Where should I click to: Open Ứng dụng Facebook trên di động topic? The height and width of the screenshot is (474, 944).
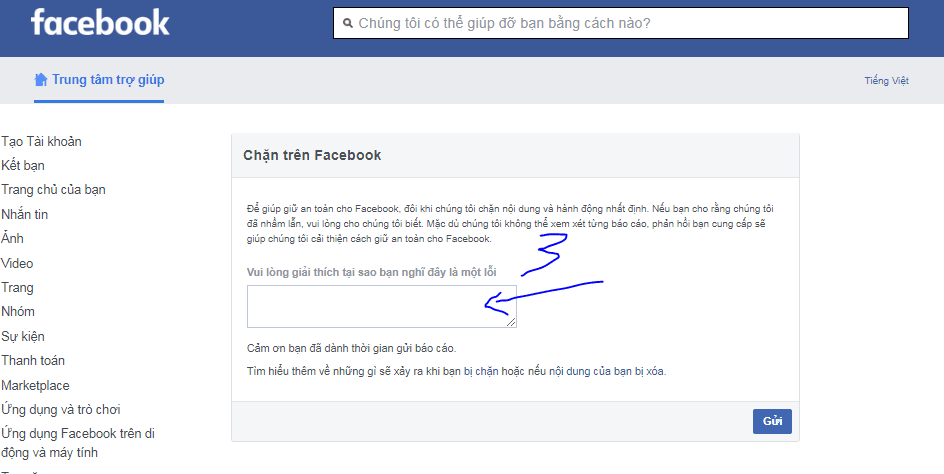[x=78, y=443]
